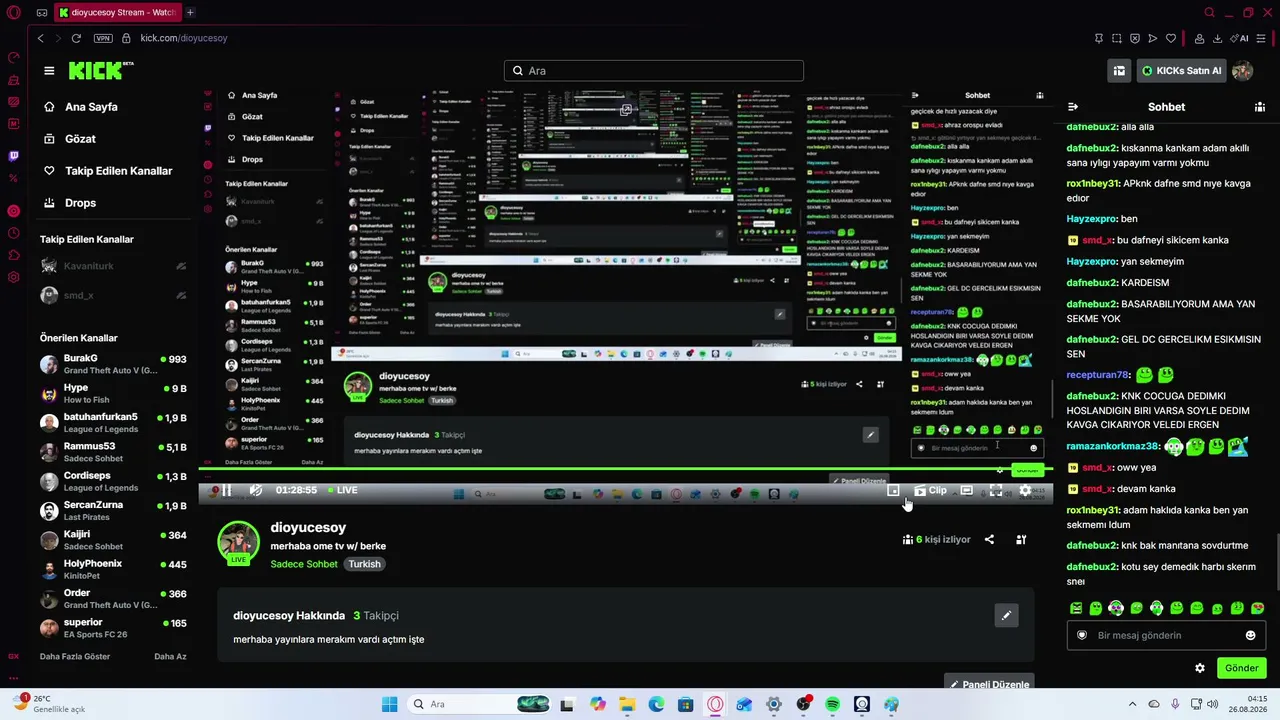Add page to bookmarks heart
This screenshot has height=720, width=1280.
(x=1171, y=38)
